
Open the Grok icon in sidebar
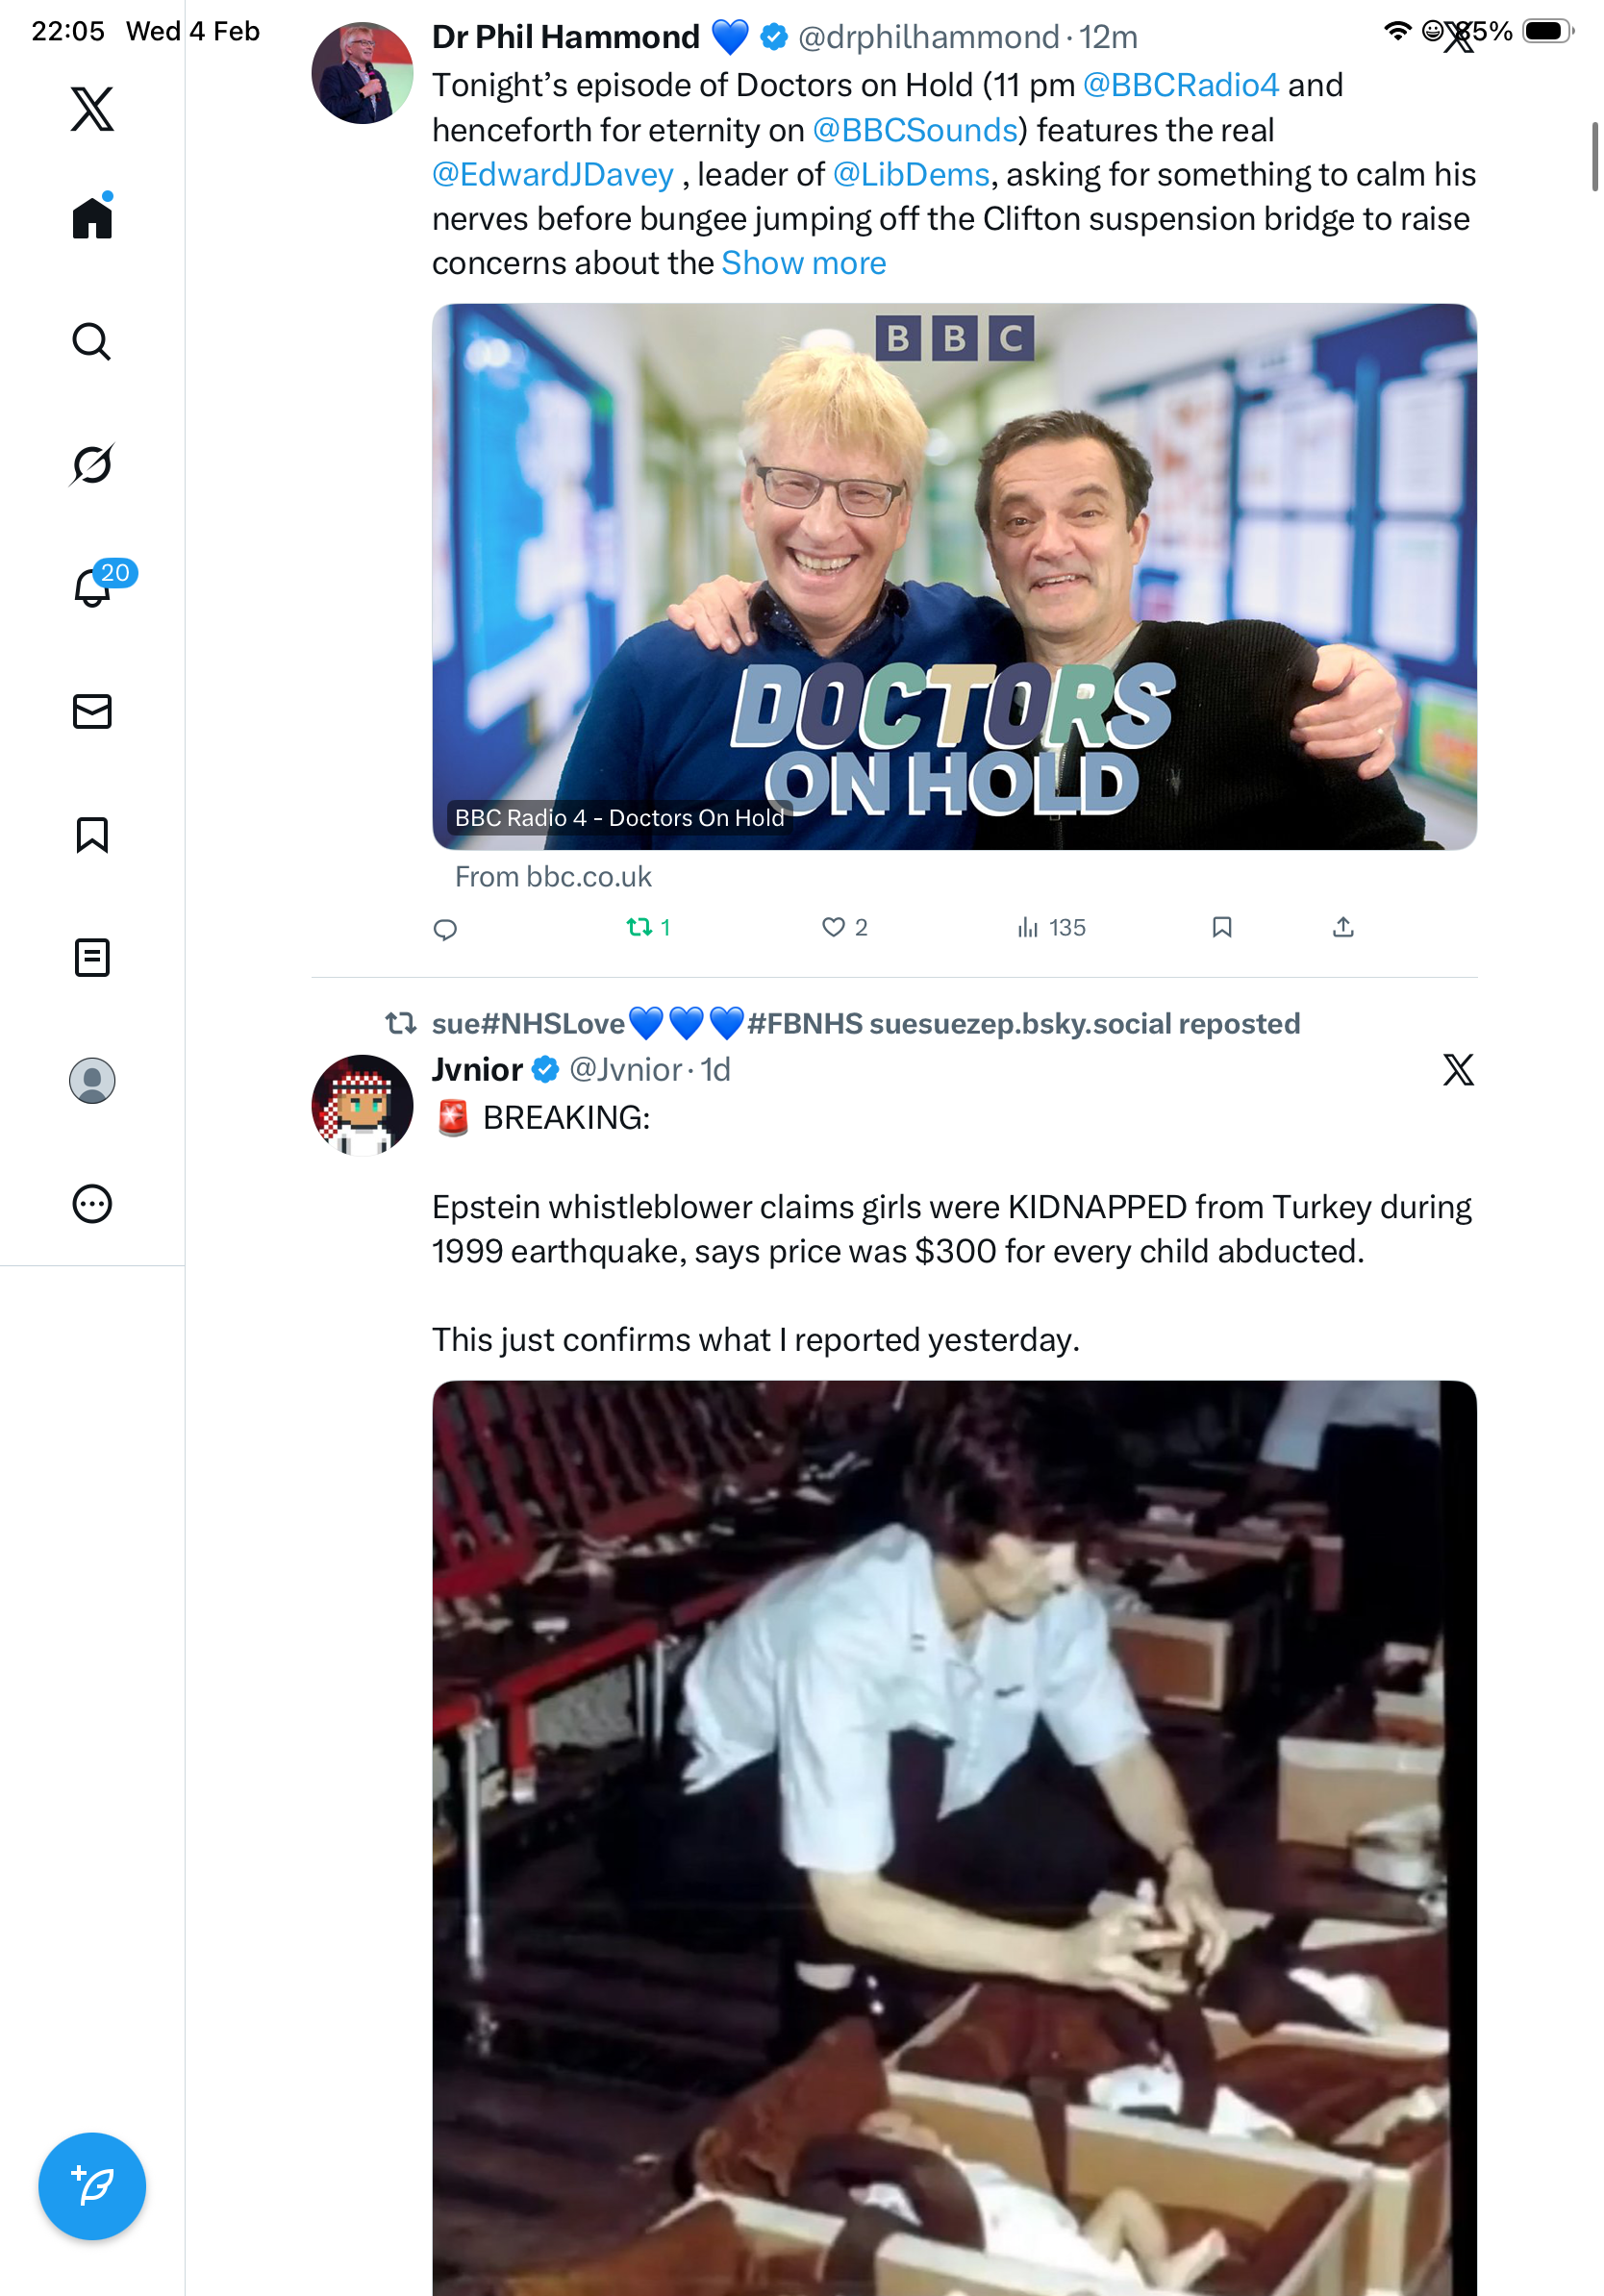click(x=92, y=465)
